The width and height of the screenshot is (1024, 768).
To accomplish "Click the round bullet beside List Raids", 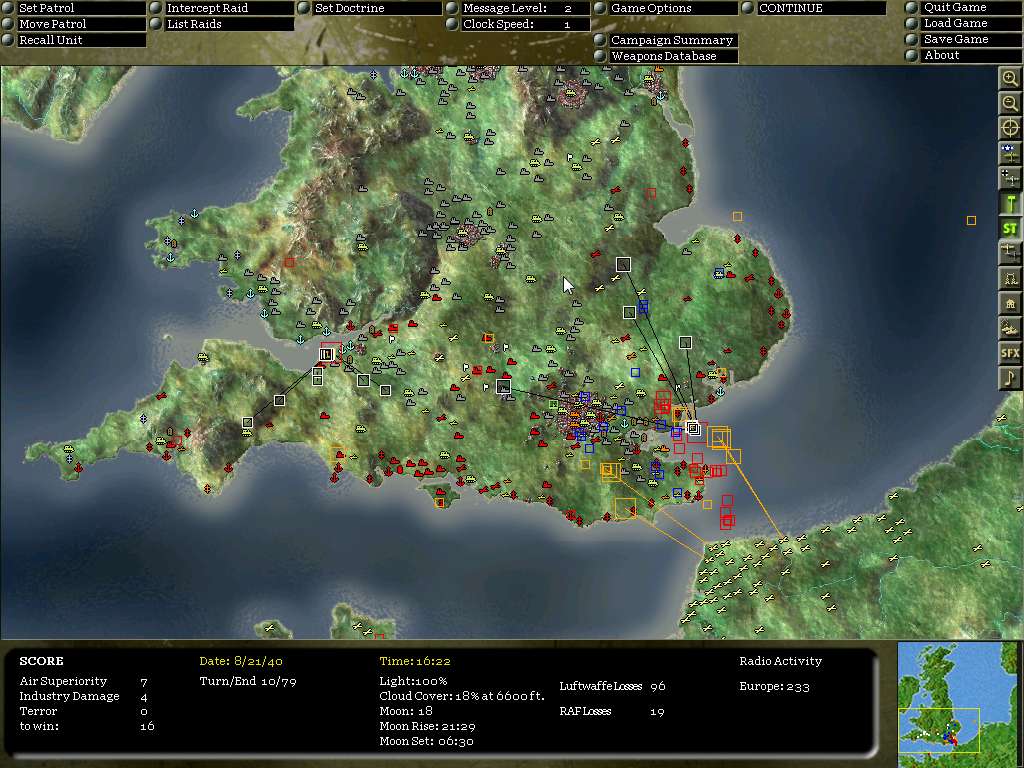I will 155,24.
